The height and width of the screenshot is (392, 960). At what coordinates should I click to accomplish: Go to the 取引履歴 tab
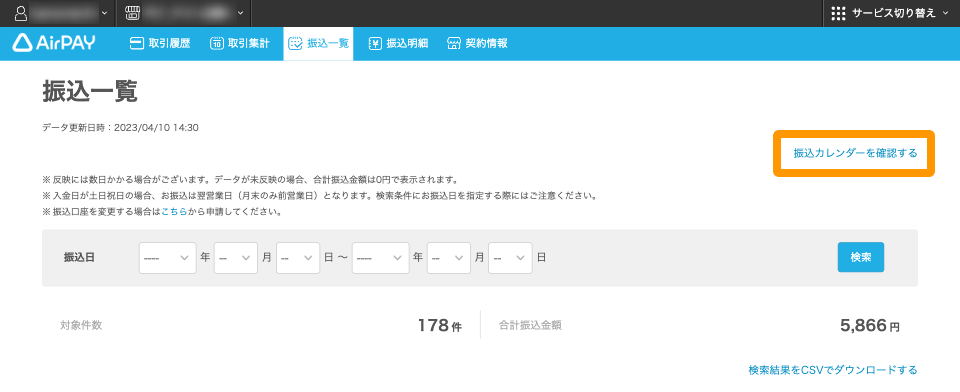160,43
